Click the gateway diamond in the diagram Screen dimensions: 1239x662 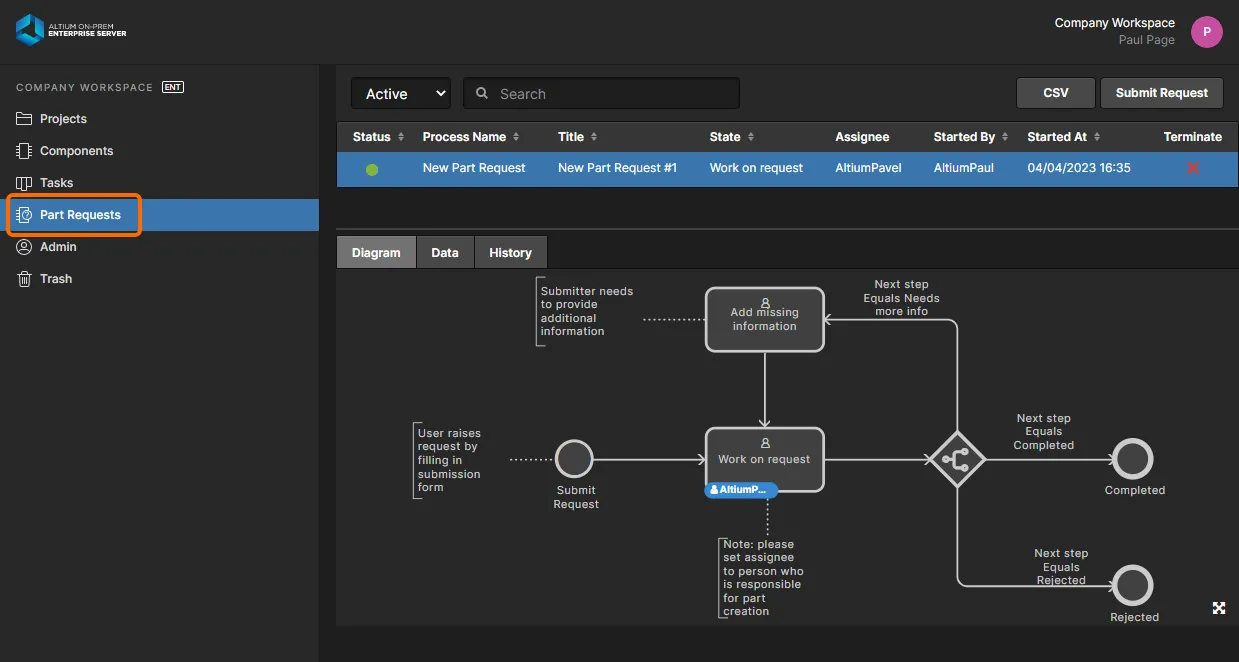(957, 459)
